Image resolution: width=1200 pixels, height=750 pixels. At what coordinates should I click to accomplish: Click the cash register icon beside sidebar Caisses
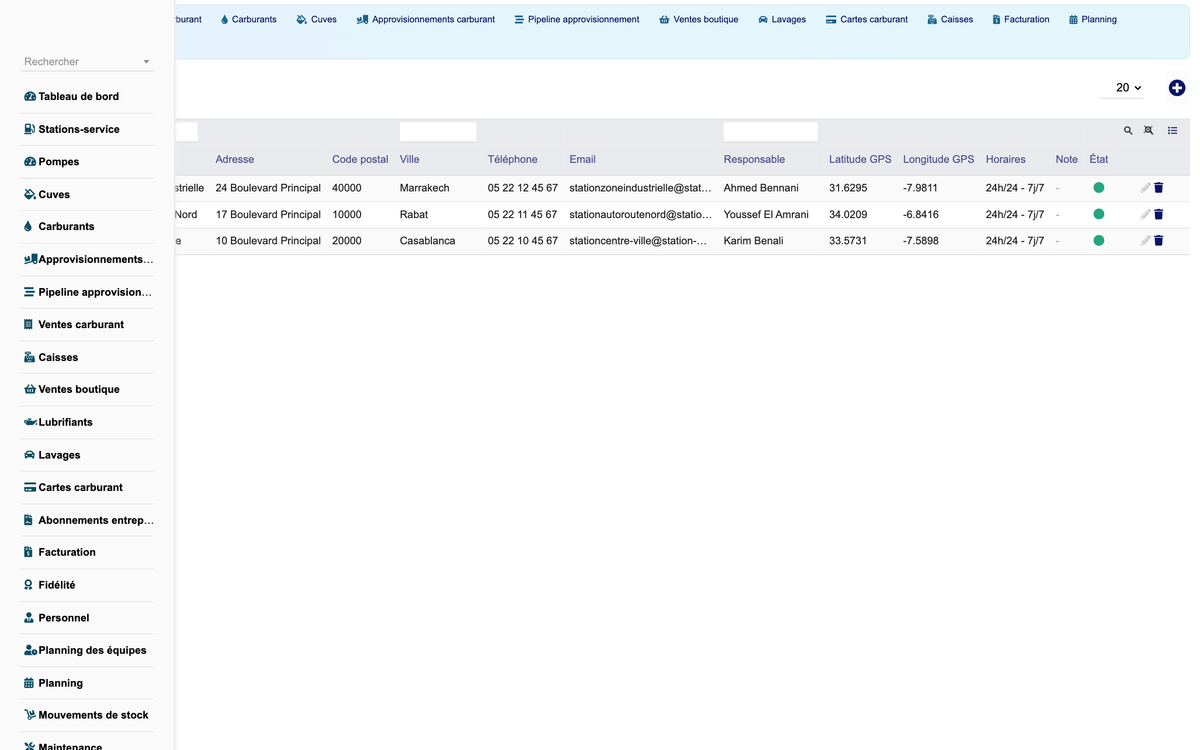[30, 357]
